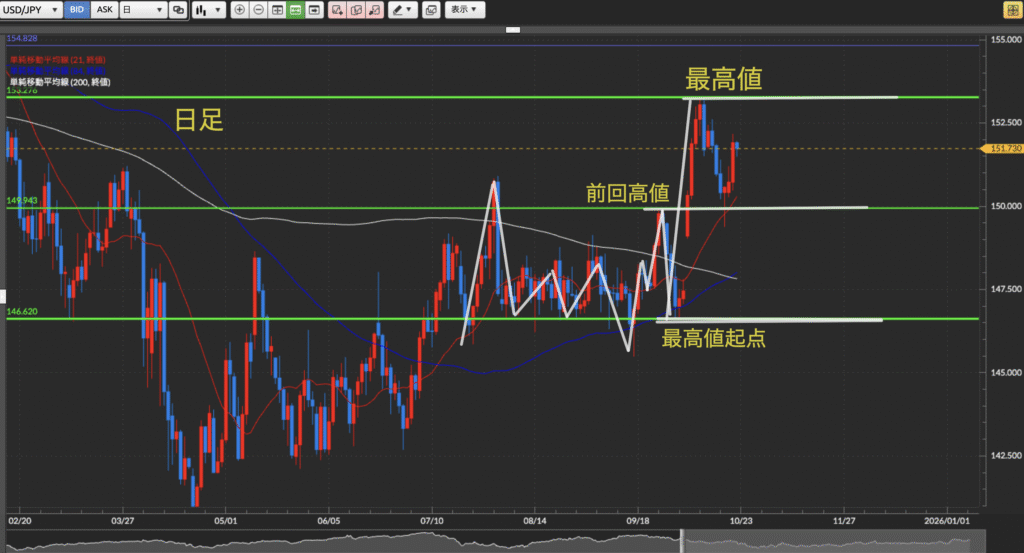Click the zoom out magnifier icon
Screen dimensions: 1024x553
click(258, 10)
